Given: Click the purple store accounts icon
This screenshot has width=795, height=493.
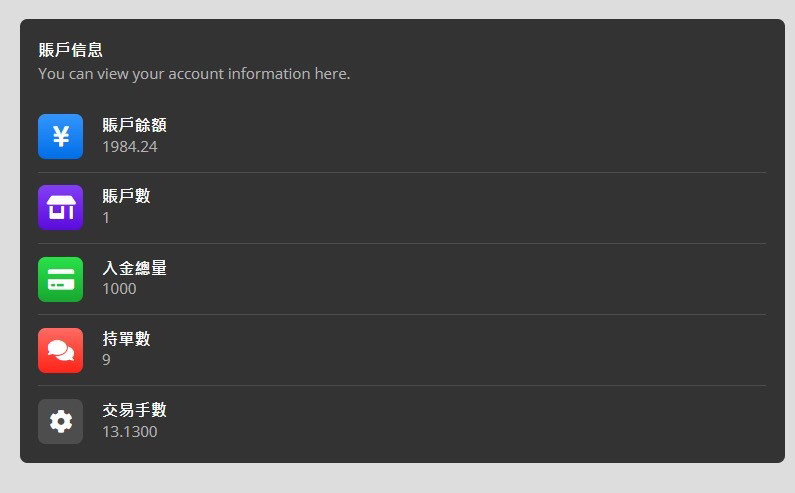Looking at the screenshot, I should [60, 208].
